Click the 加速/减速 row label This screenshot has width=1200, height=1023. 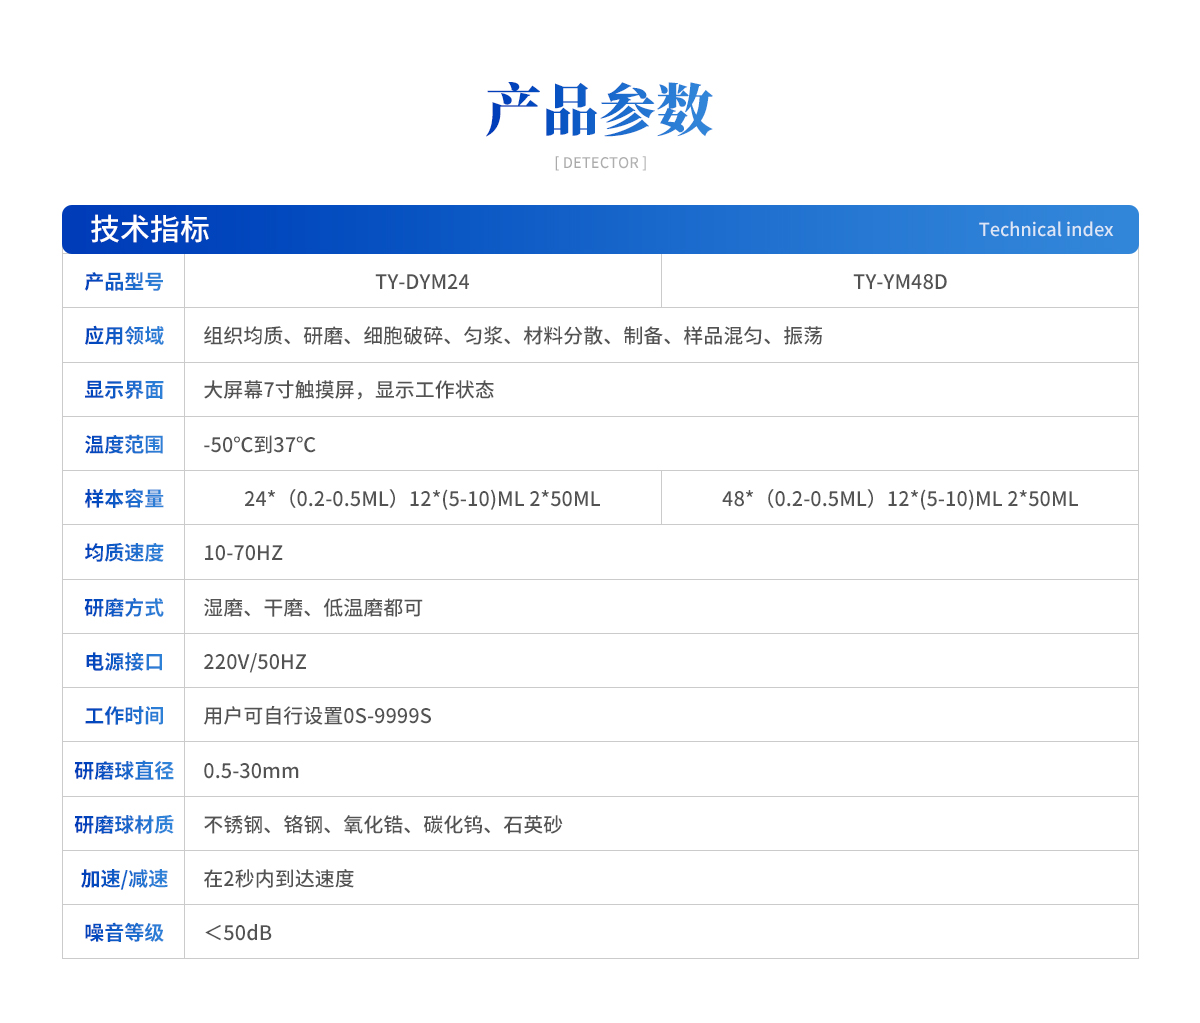click(x=124, y=879)
